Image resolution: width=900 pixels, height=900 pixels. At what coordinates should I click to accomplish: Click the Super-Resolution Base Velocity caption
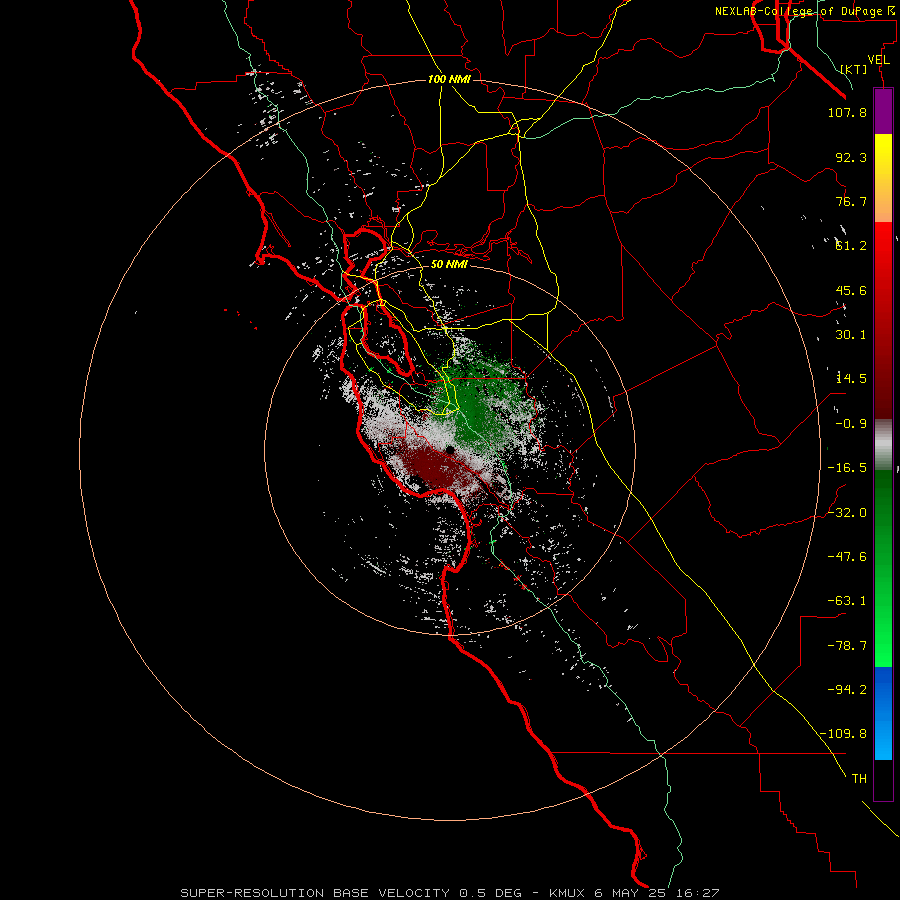click(449, 893)
